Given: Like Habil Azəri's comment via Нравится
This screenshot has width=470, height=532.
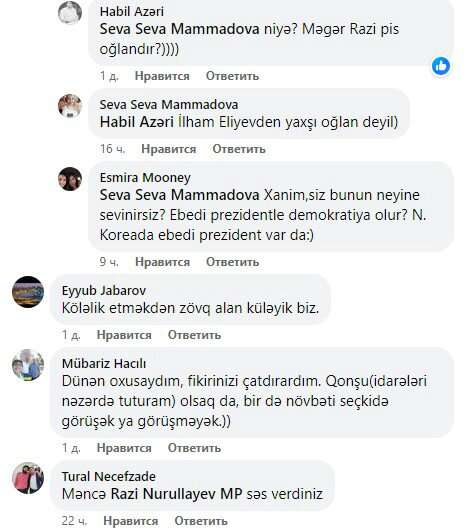Looking at the screenshot, I should point(162,76).
